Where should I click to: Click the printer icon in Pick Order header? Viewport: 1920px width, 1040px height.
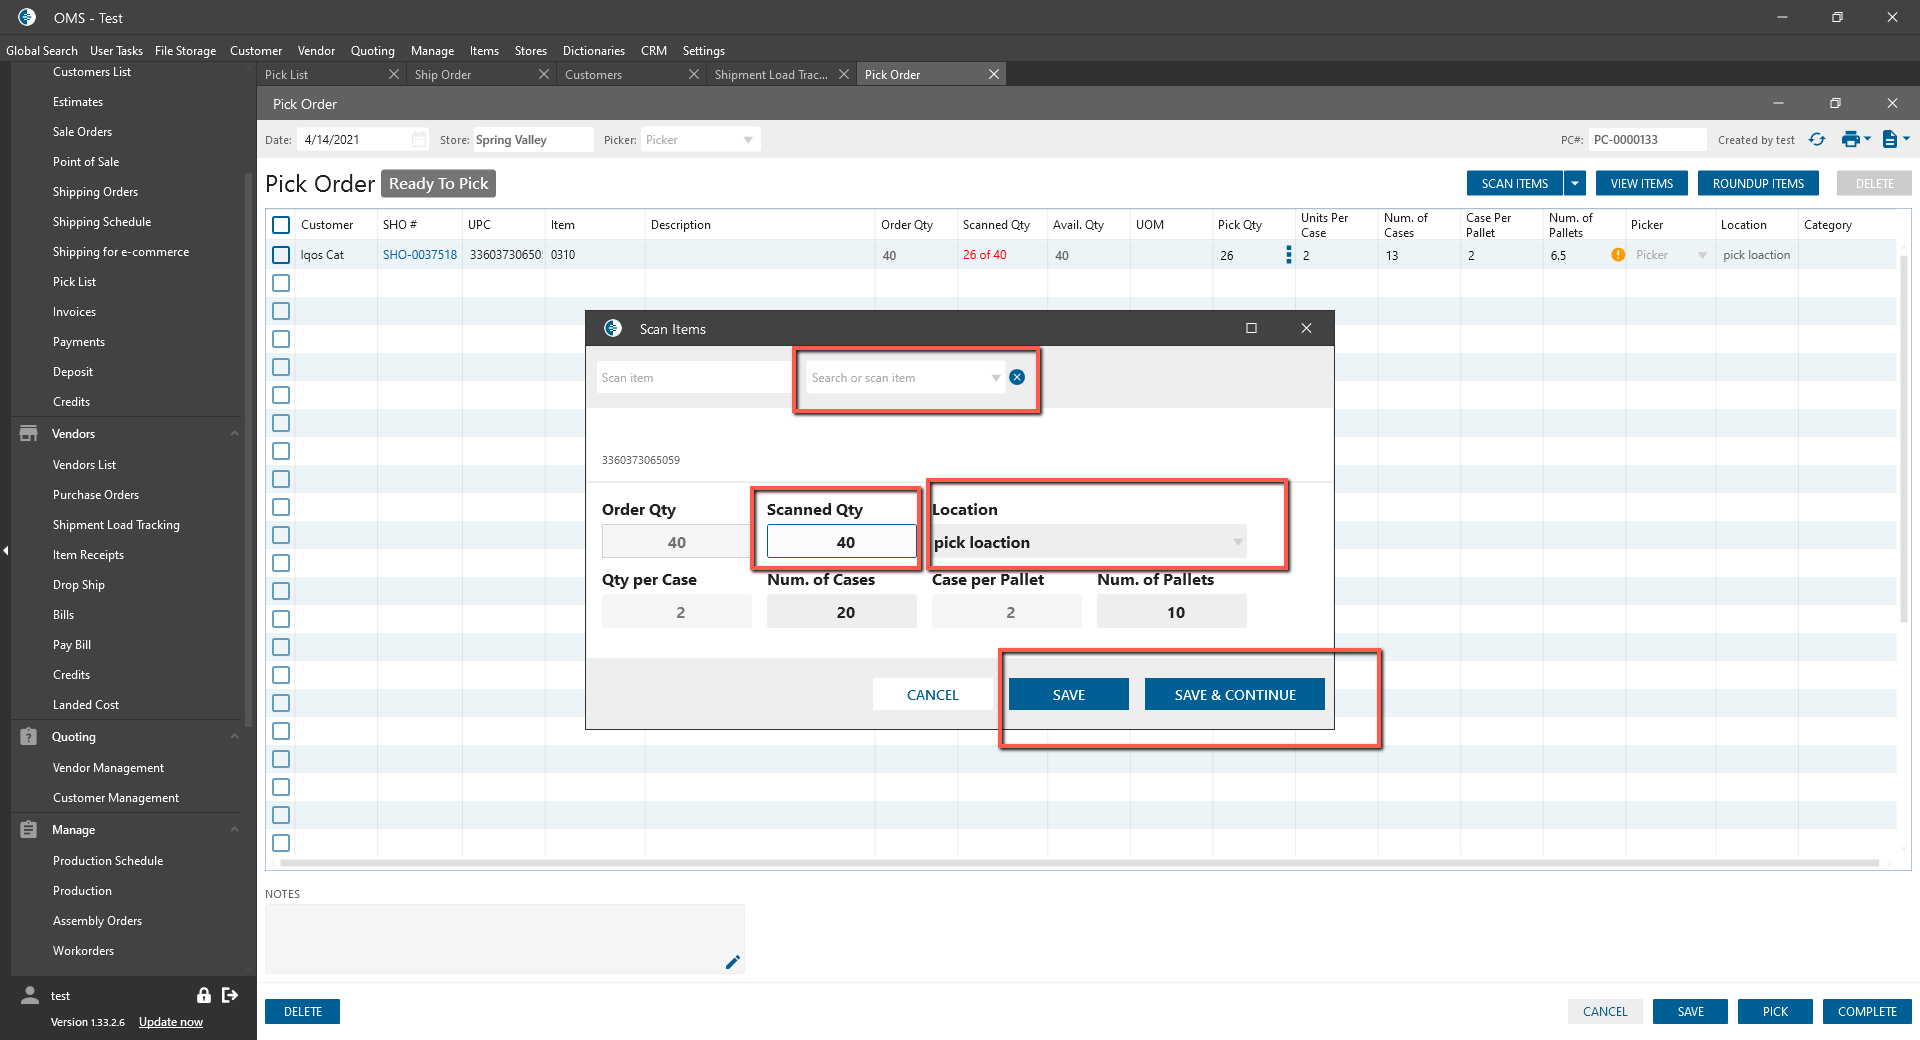click(x=1850, y=140)
